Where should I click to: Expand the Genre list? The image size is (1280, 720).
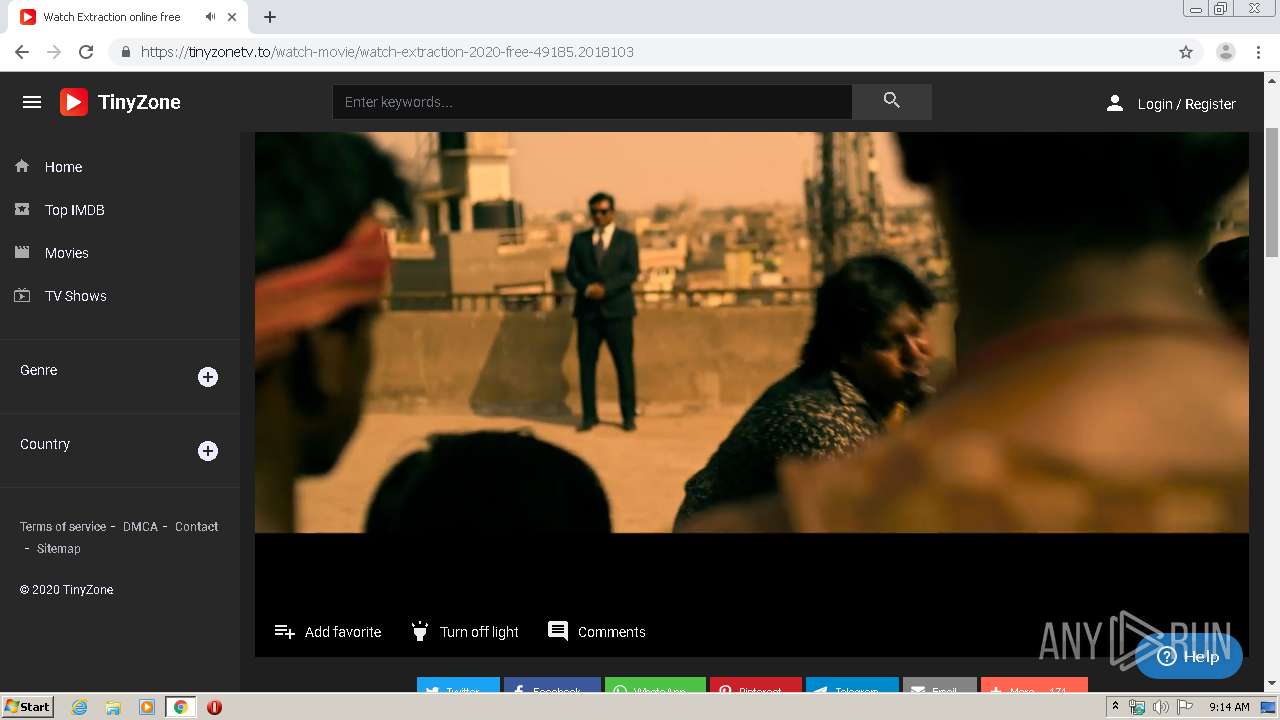208,377
